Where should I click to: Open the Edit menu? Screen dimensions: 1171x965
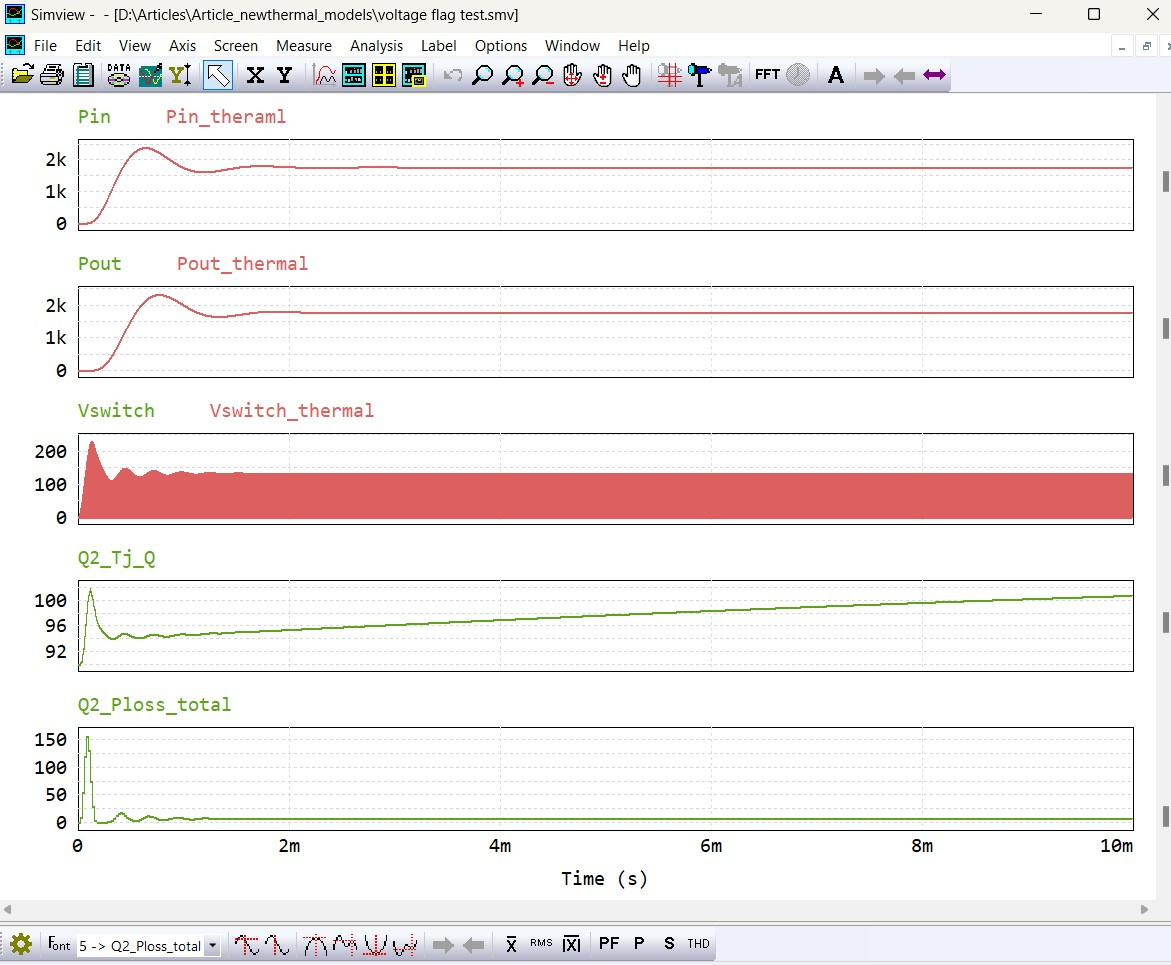(88, 46)
